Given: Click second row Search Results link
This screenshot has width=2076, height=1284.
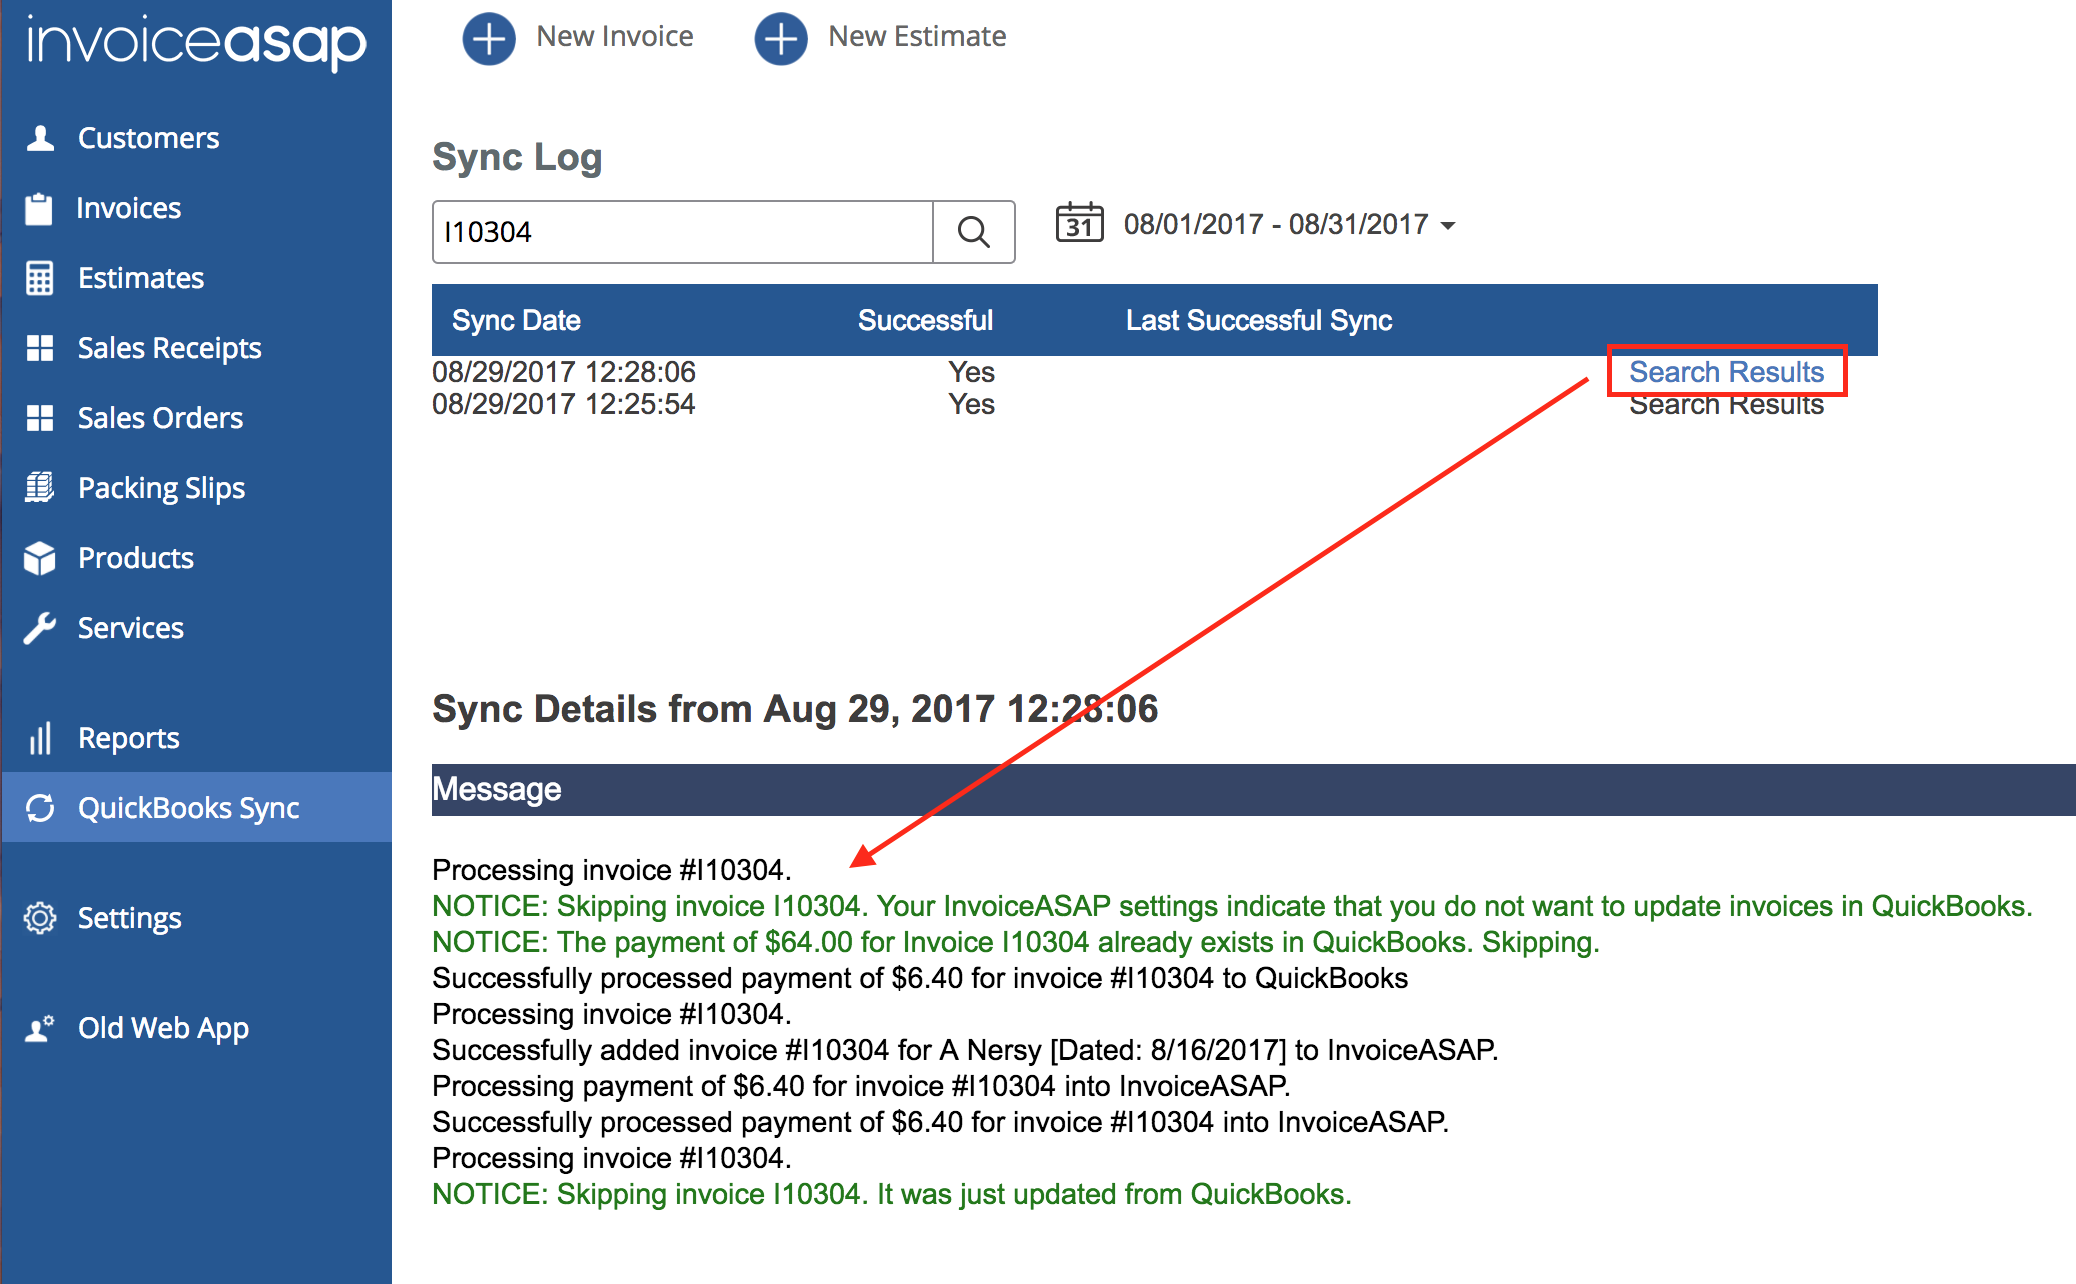Looking at the screenshot, I should click(1726, 407).
